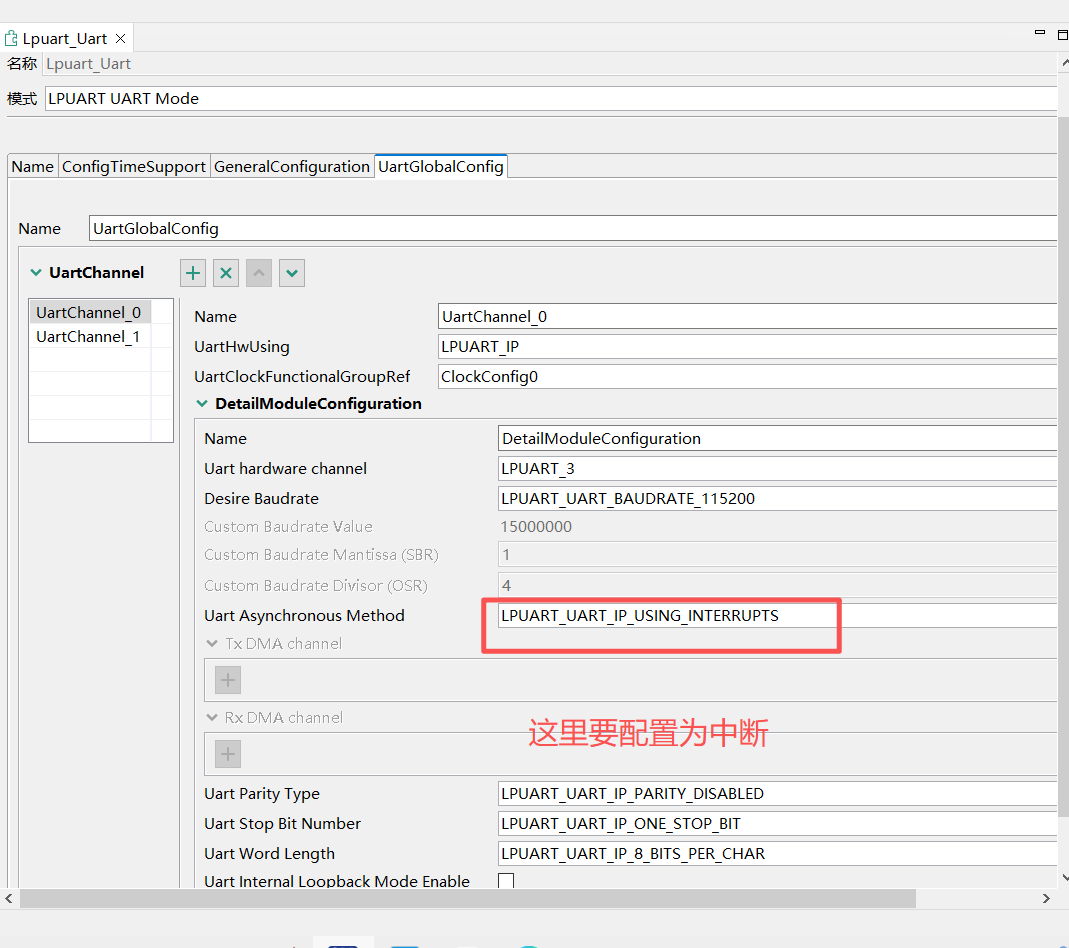Open the UartHwUsing LPUART_IP dropdown

[747, 347]
